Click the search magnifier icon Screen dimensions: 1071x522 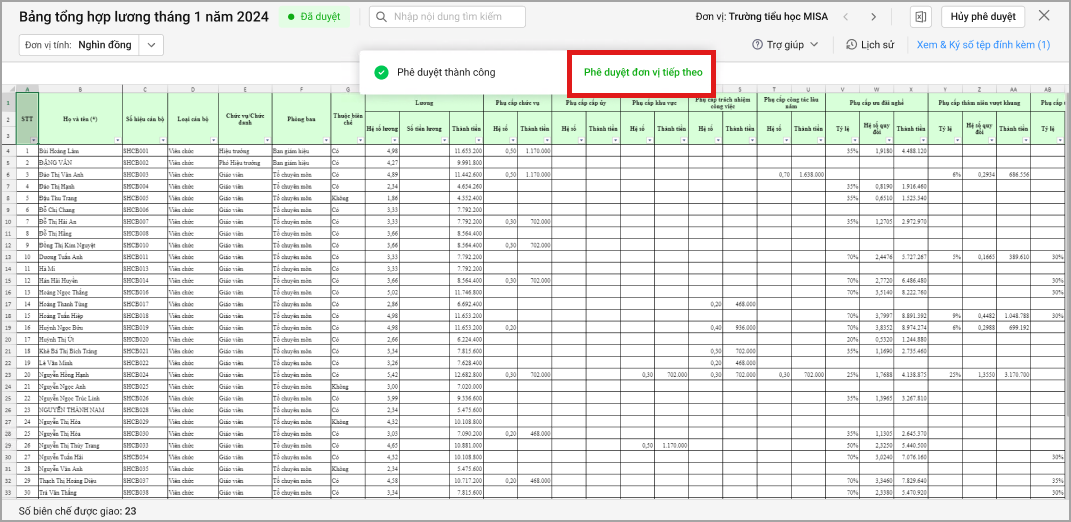(x=382, y=17)
